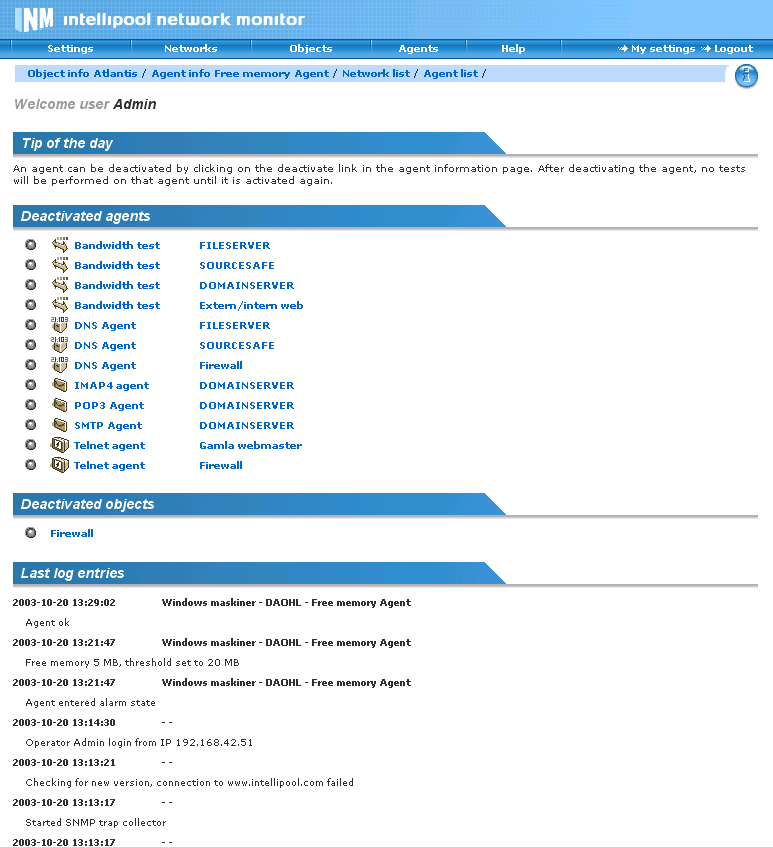The height and width of the screenshot is (848, 773).
Task: Open the Help menu
Action: point(513,48)
